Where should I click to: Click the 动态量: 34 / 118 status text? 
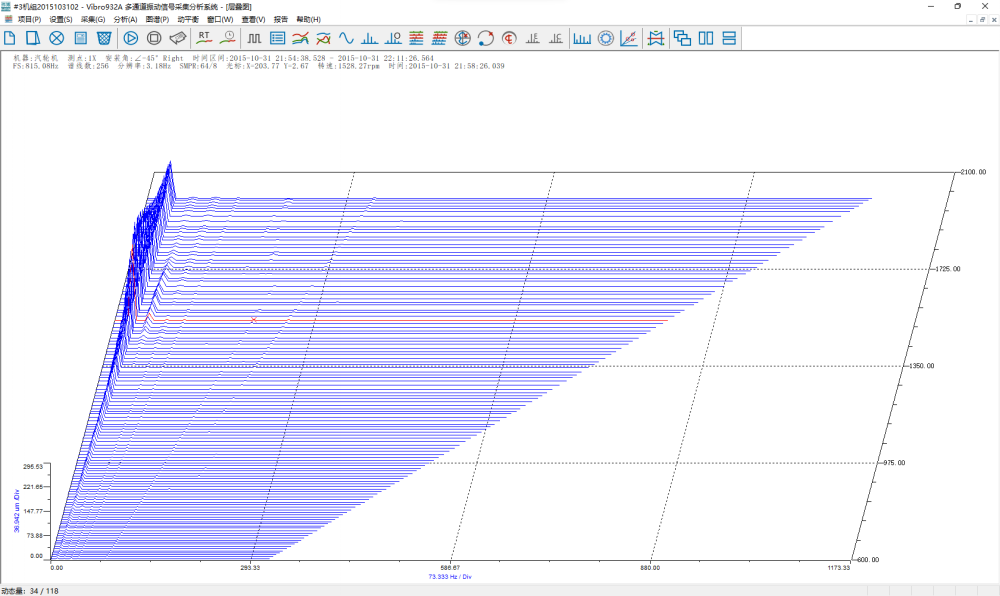point(30,591)
